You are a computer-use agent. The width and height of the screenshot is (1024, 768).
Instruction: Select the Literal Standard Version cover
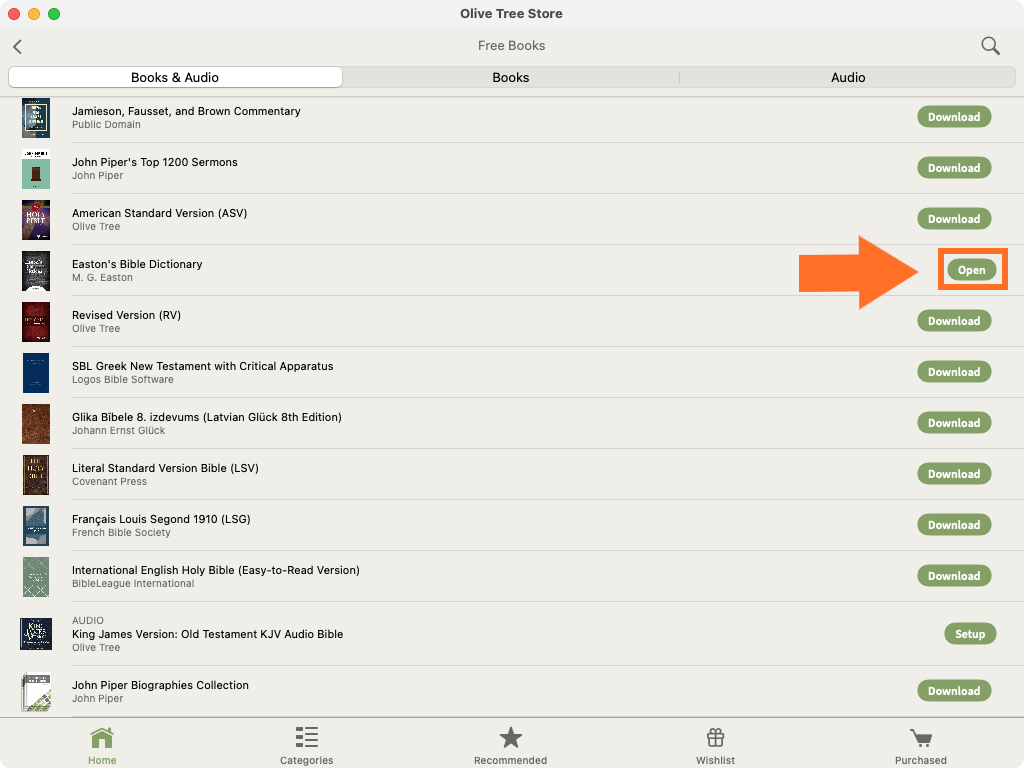coord(36,474)
